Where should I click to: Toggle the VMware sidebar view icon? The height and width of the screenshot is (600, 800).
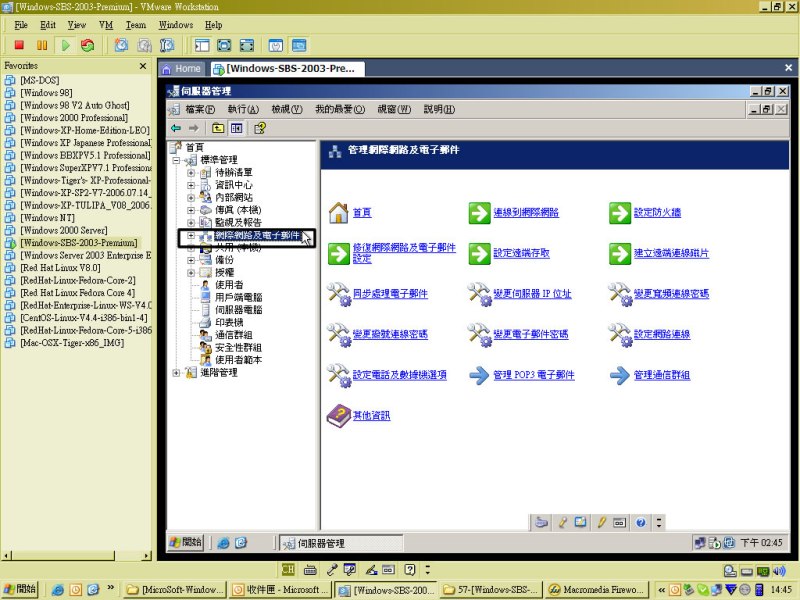[x=202, y=45]
